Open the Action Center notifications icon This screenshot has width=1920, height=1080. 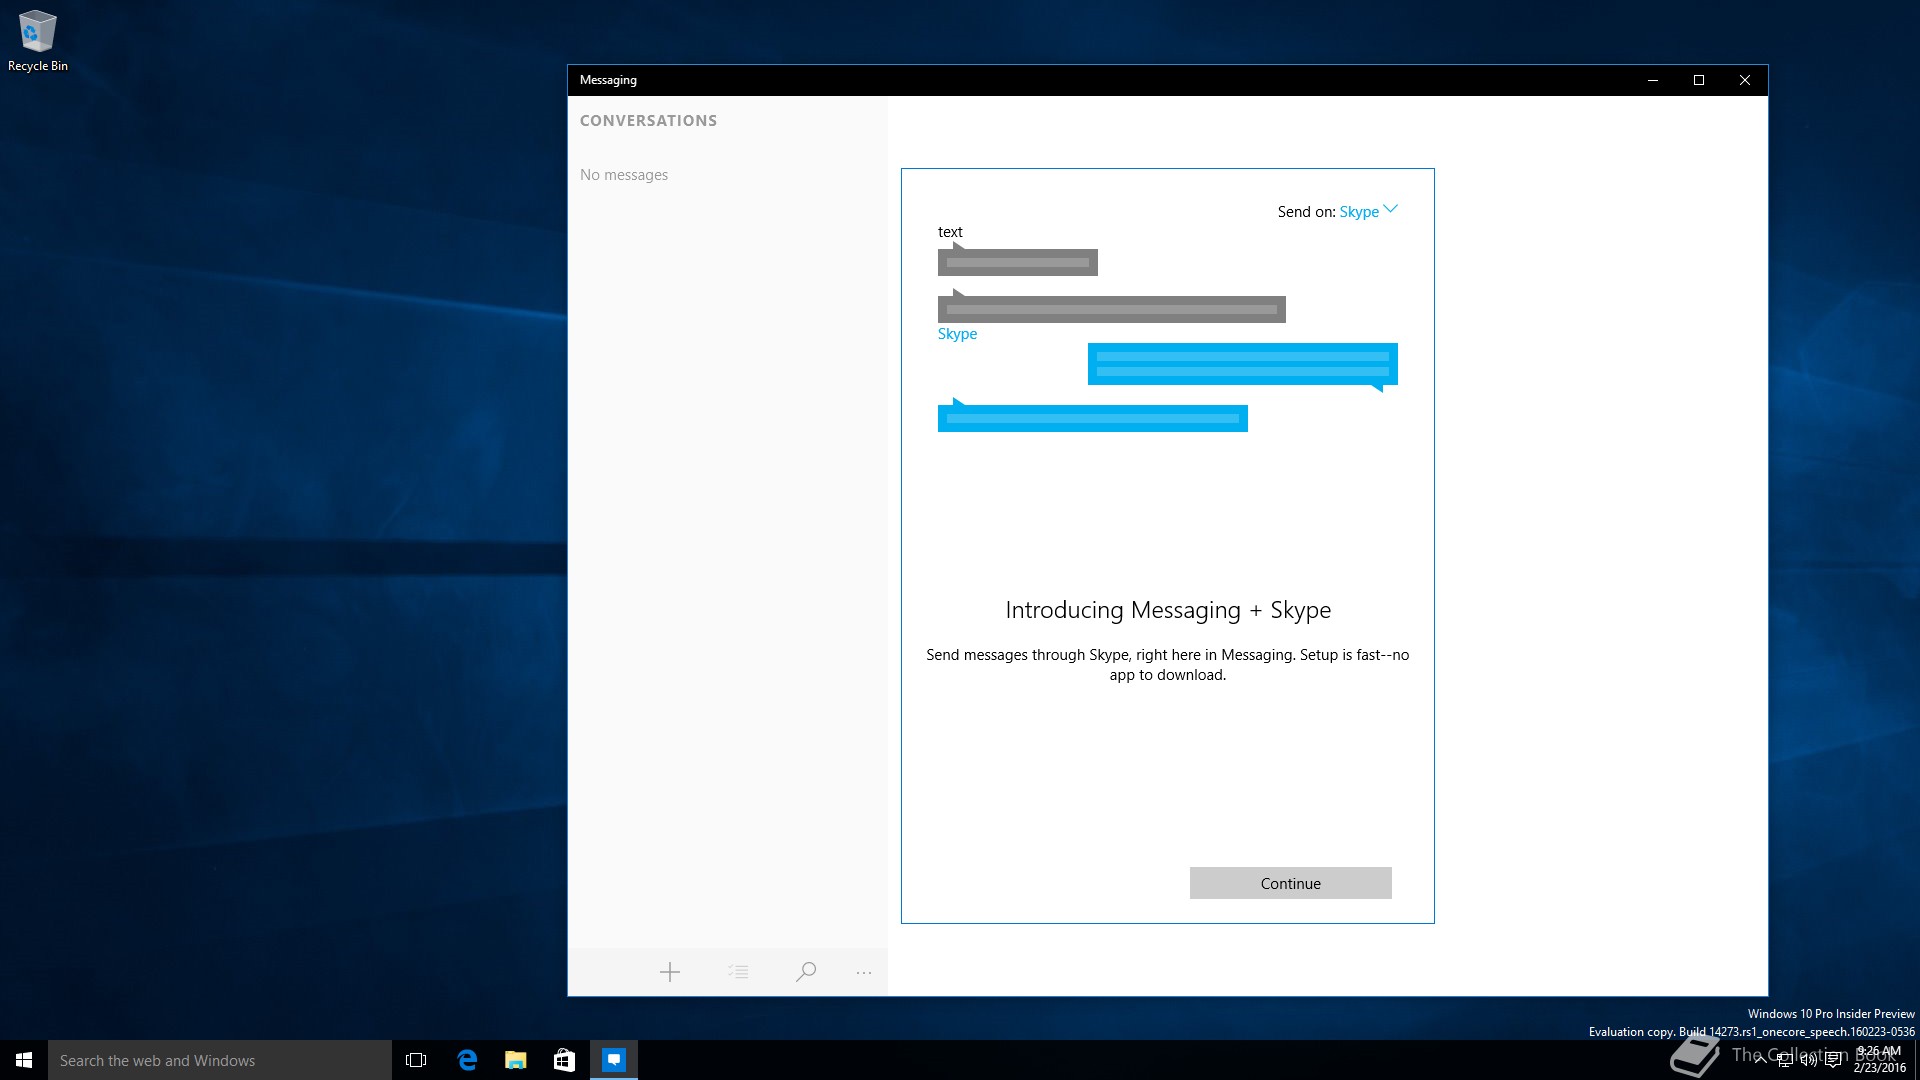click(1833, 1060)
